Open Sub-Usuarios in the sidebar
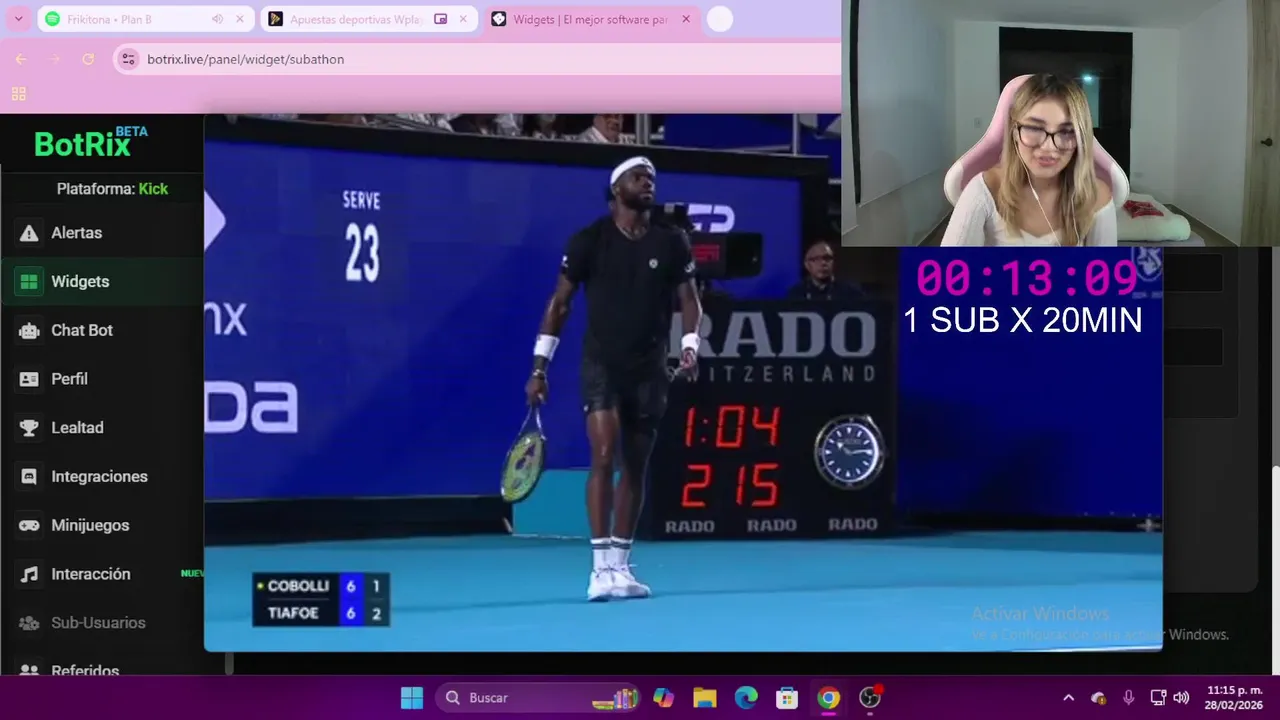1280x720 pixels. (x=100, y=623)
